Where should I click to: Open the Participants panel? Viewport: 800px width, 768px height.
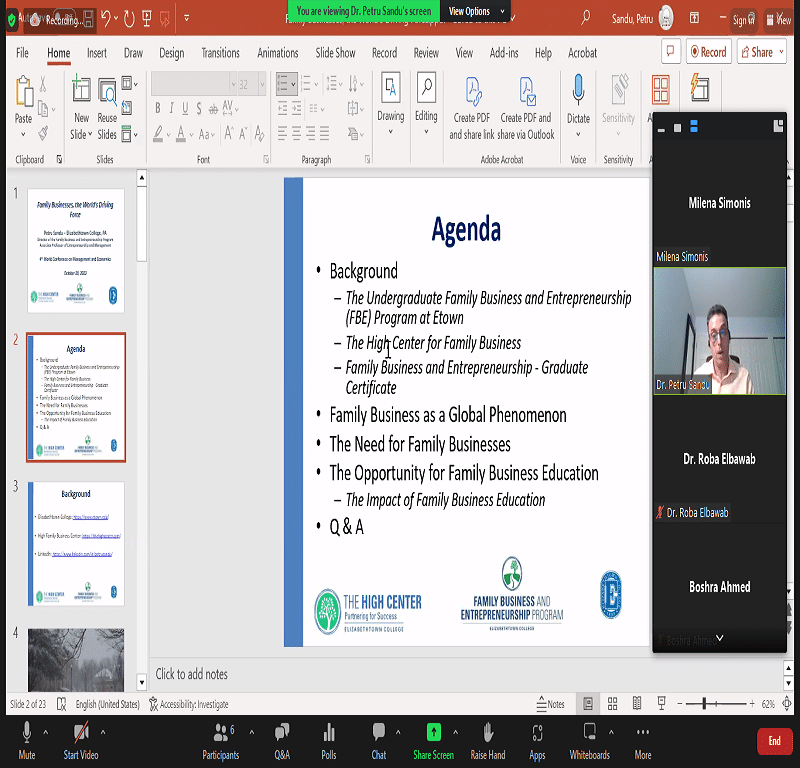click(x=219, y=737)
